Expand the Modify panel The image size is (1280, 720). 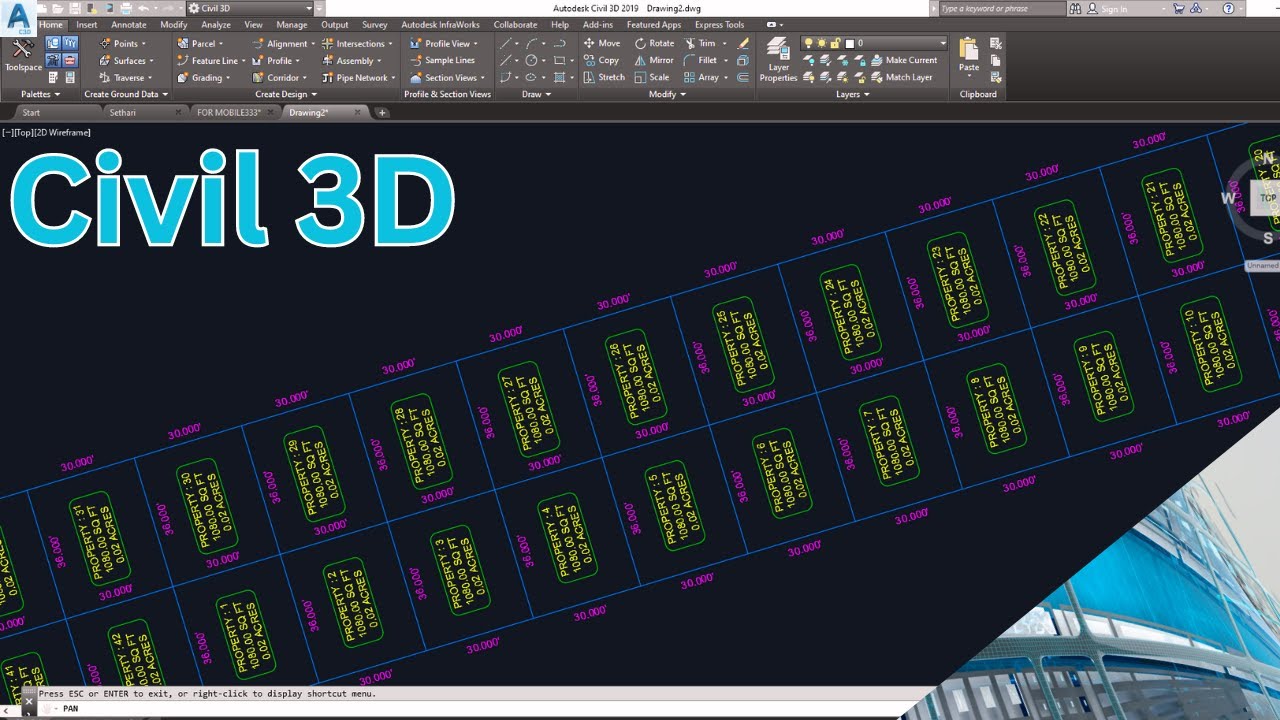[x=667, y=94]
